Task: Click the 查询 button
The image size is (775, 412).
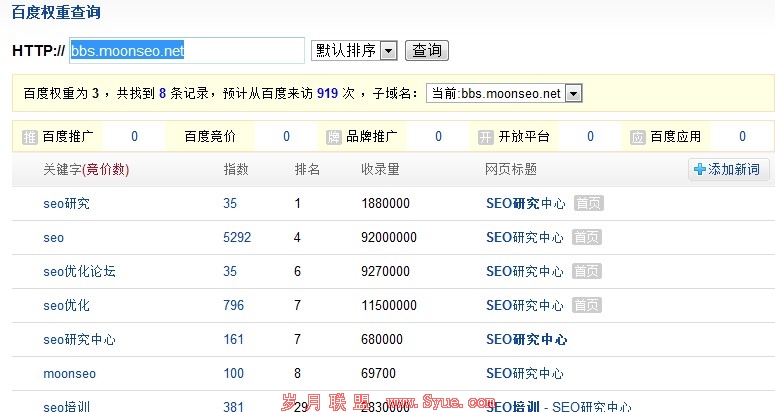Action: [427, 50]
